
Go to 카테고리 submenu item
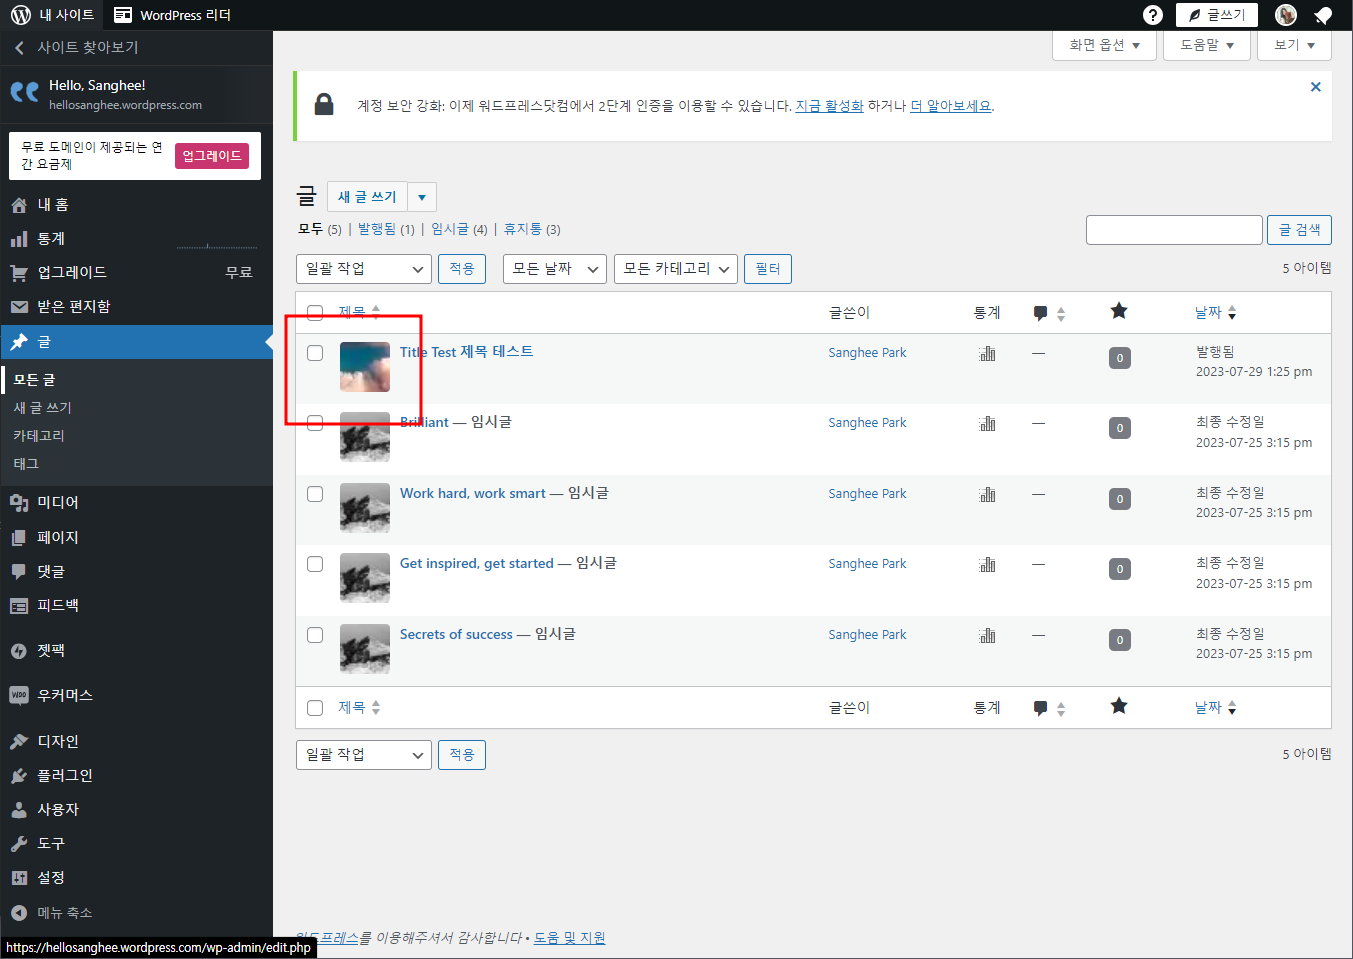point(39,436)
